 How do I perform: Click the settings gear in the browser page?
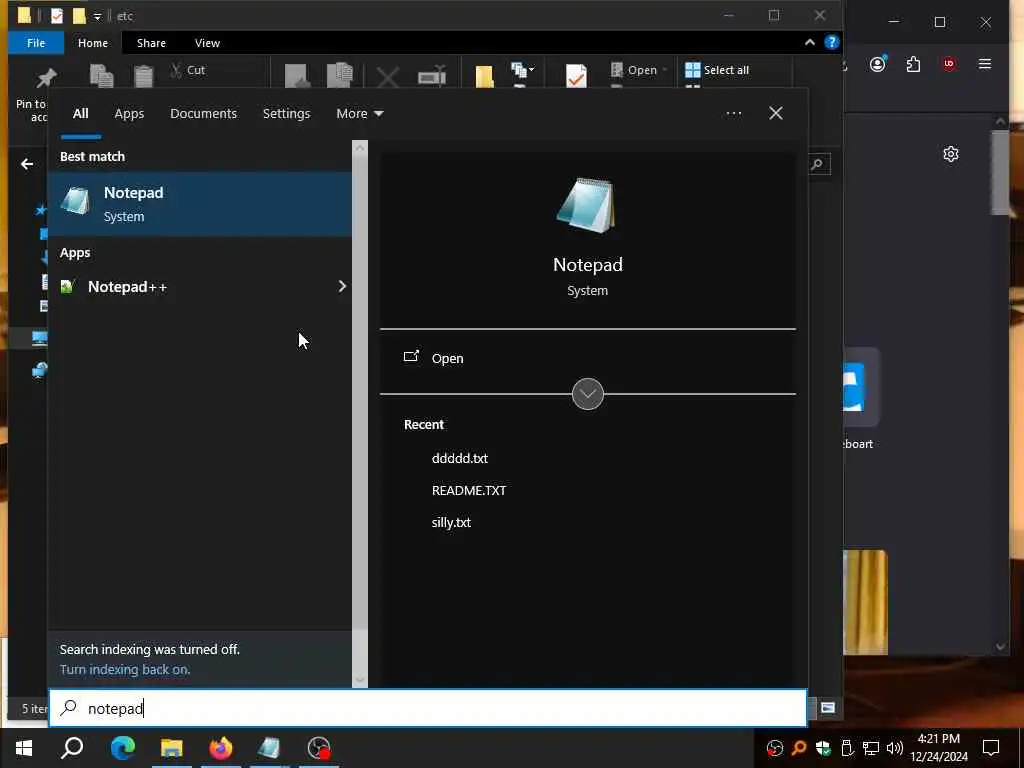pyautogui.click(x=951, y=154)
